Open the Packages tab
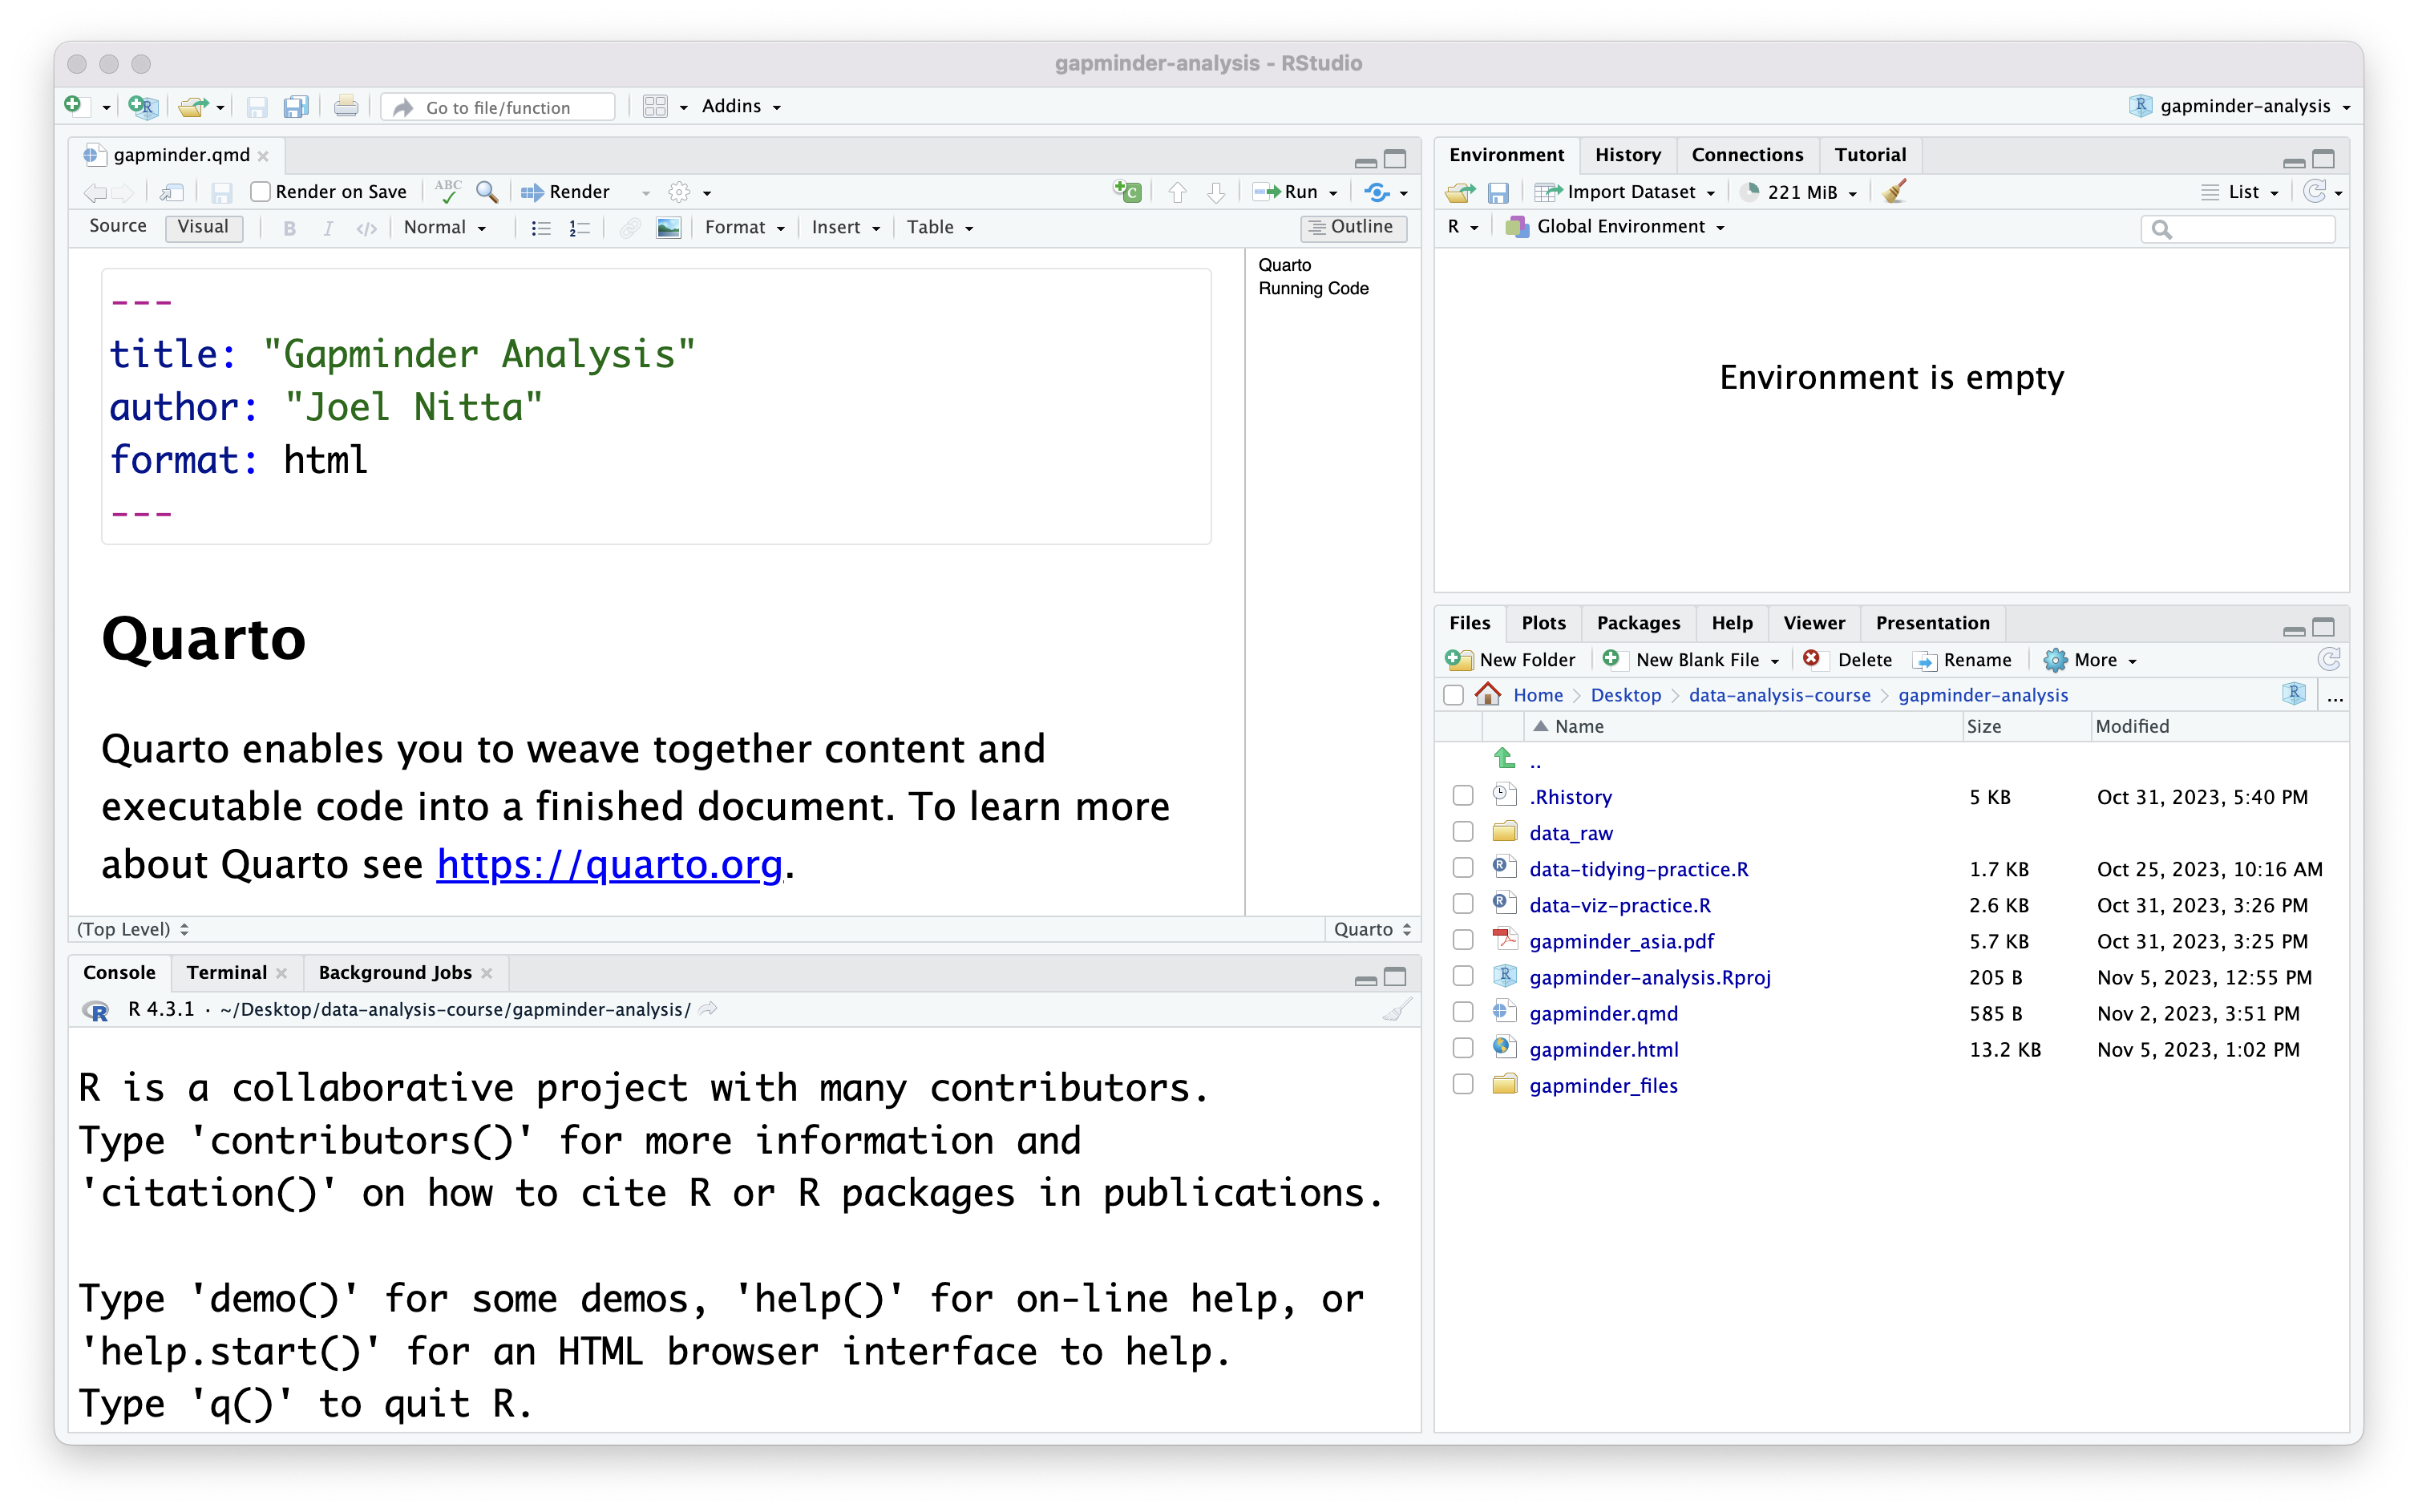The height and width of the screenshot is (1512, 2418). tap(1637, 623)
